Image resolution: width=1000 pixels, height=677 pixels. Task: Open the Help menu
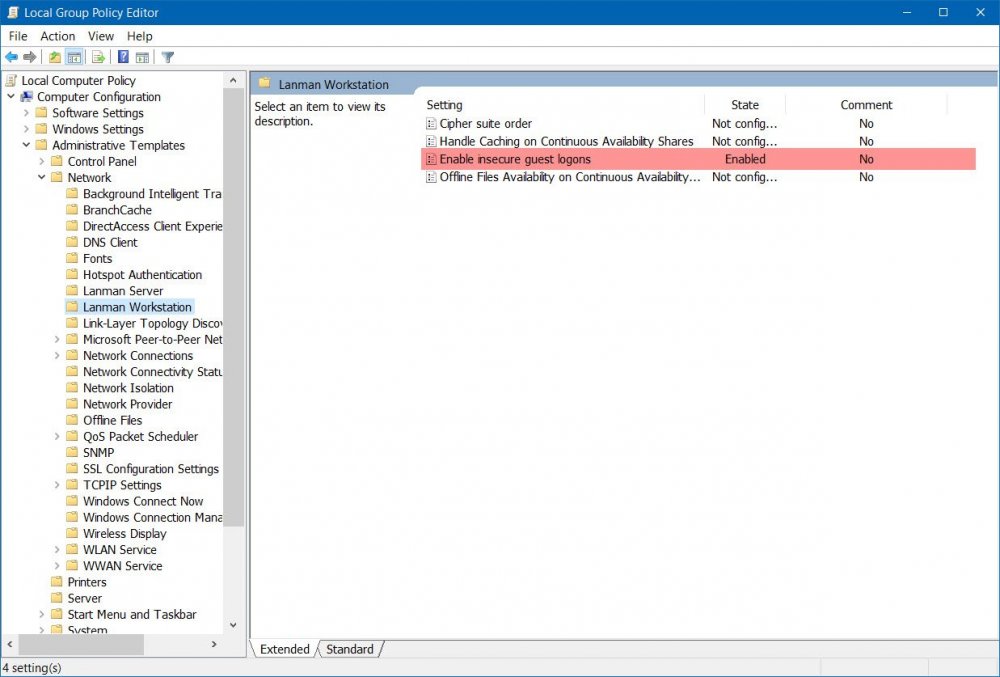(139, 36)
